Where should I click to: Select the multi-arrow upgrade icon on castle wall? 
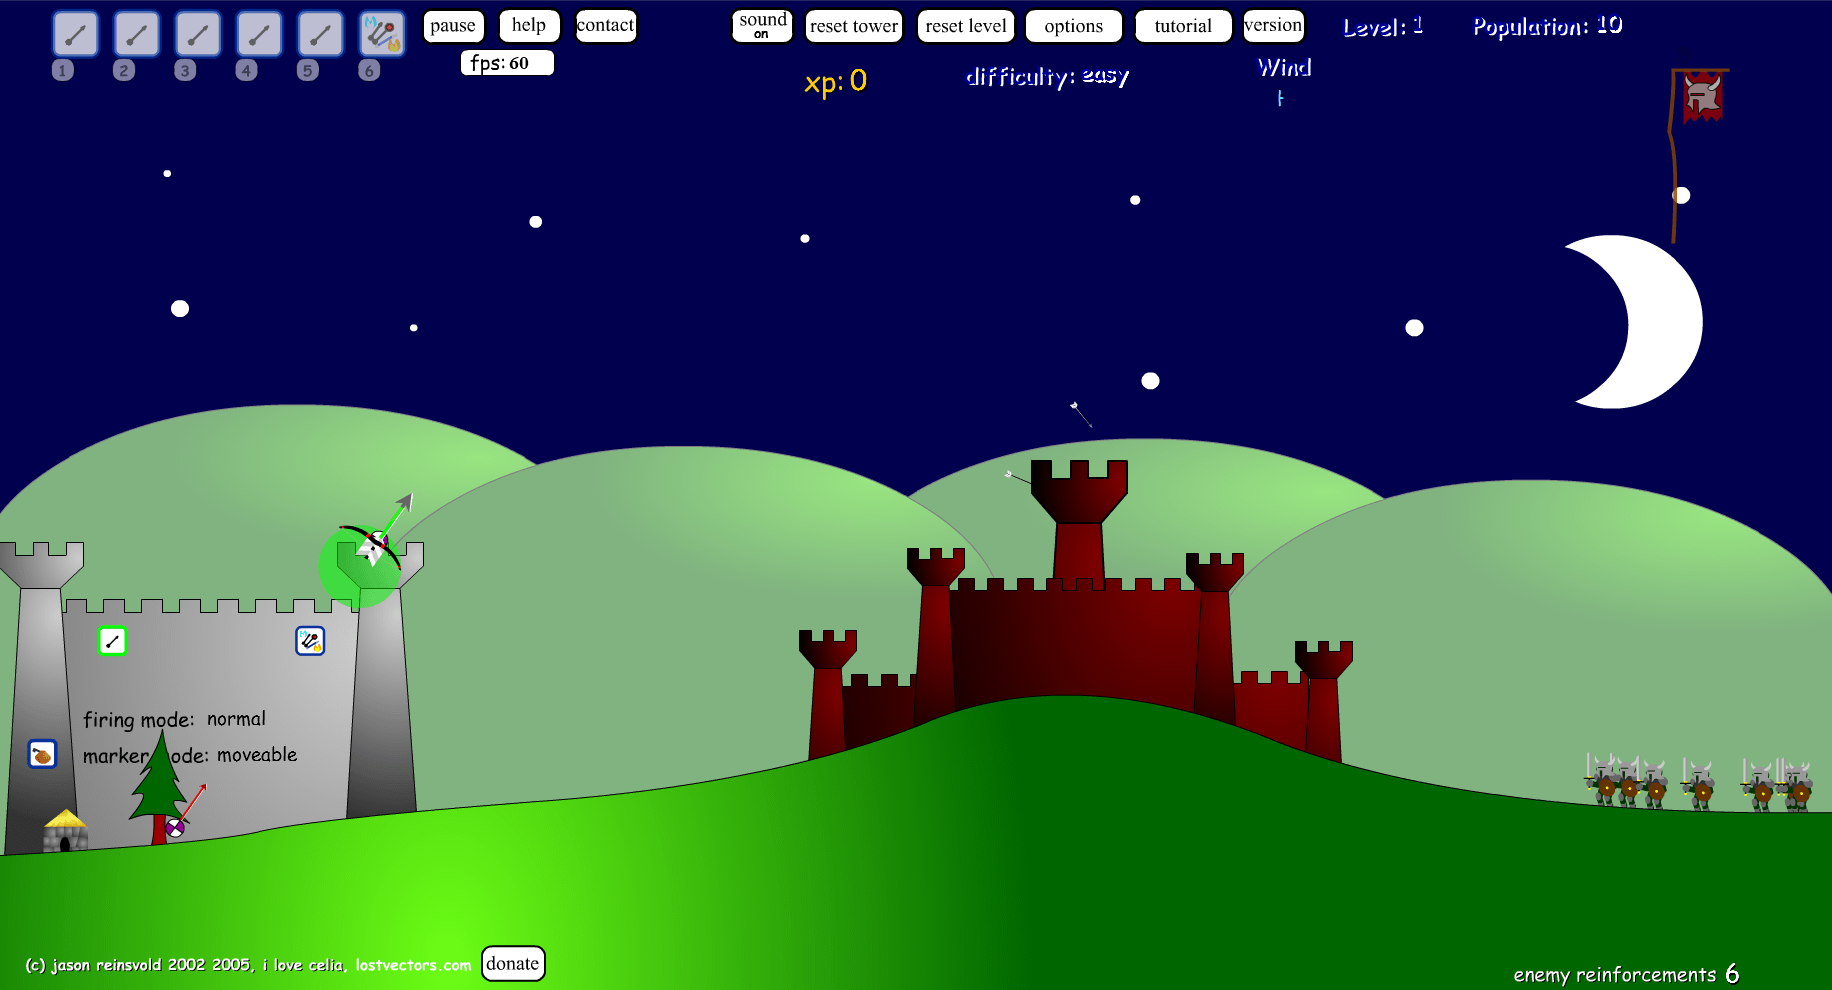pos(310,641)
